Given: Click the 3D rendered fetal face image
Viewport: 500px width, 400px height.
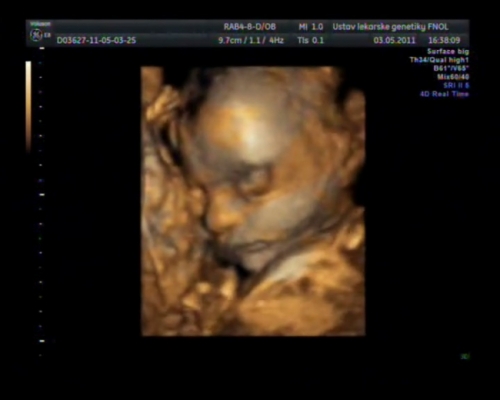Looking at the screenshot, I should coord(253,201).
